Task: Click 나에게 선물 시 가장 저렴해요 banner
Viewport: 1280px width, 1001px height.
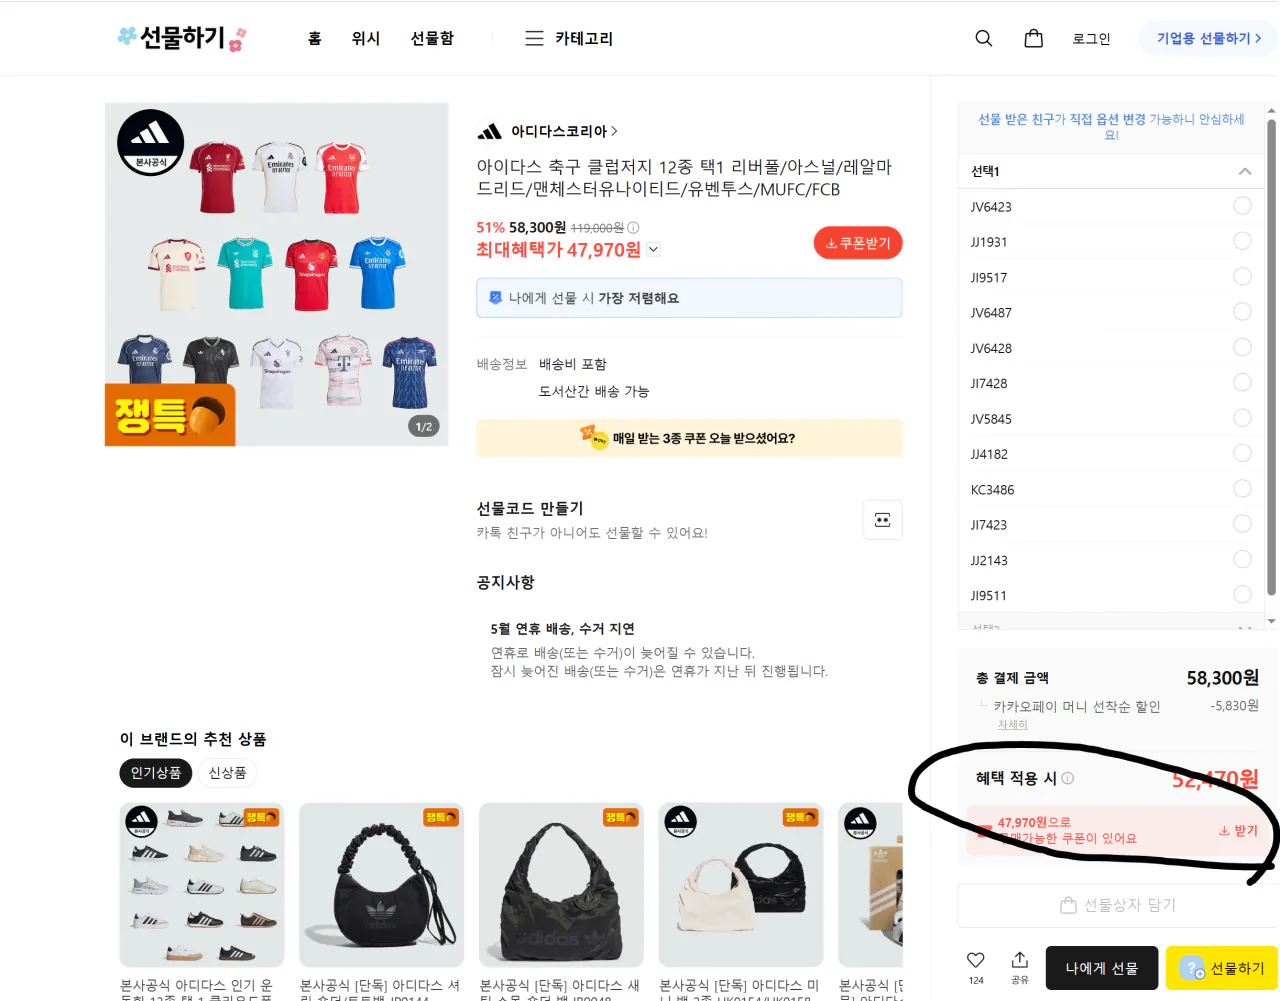Action: click(689, 298)
